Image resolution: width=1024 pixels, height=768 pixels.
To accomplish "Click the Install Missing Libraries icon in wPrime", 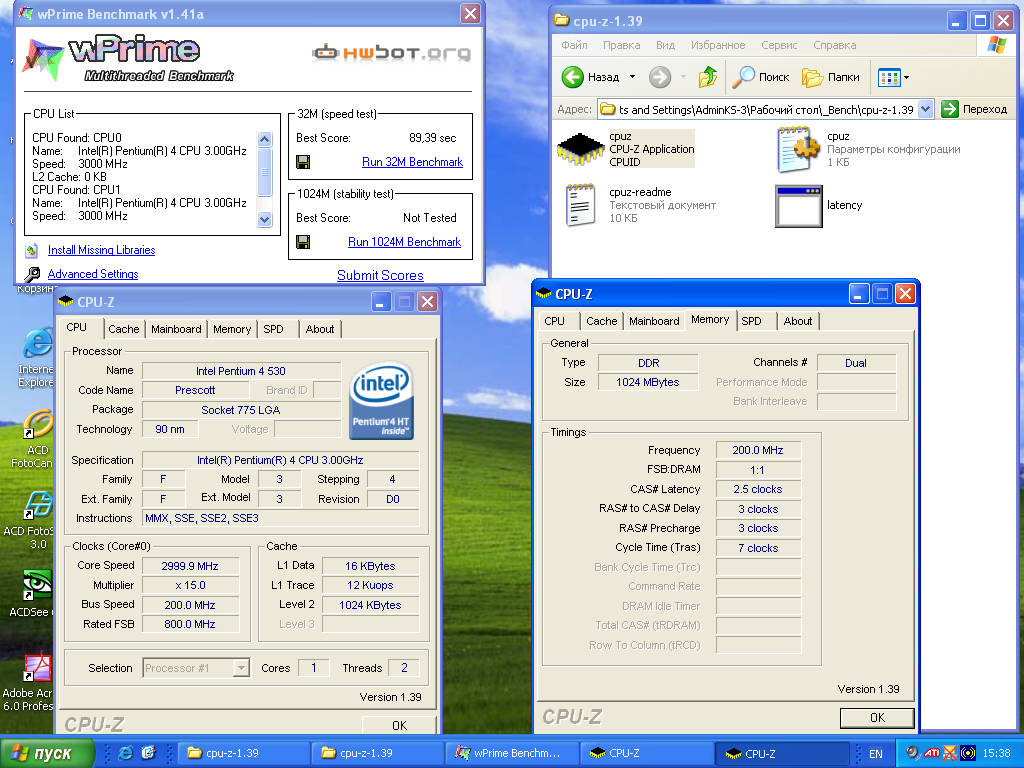I will pos(31,250).
